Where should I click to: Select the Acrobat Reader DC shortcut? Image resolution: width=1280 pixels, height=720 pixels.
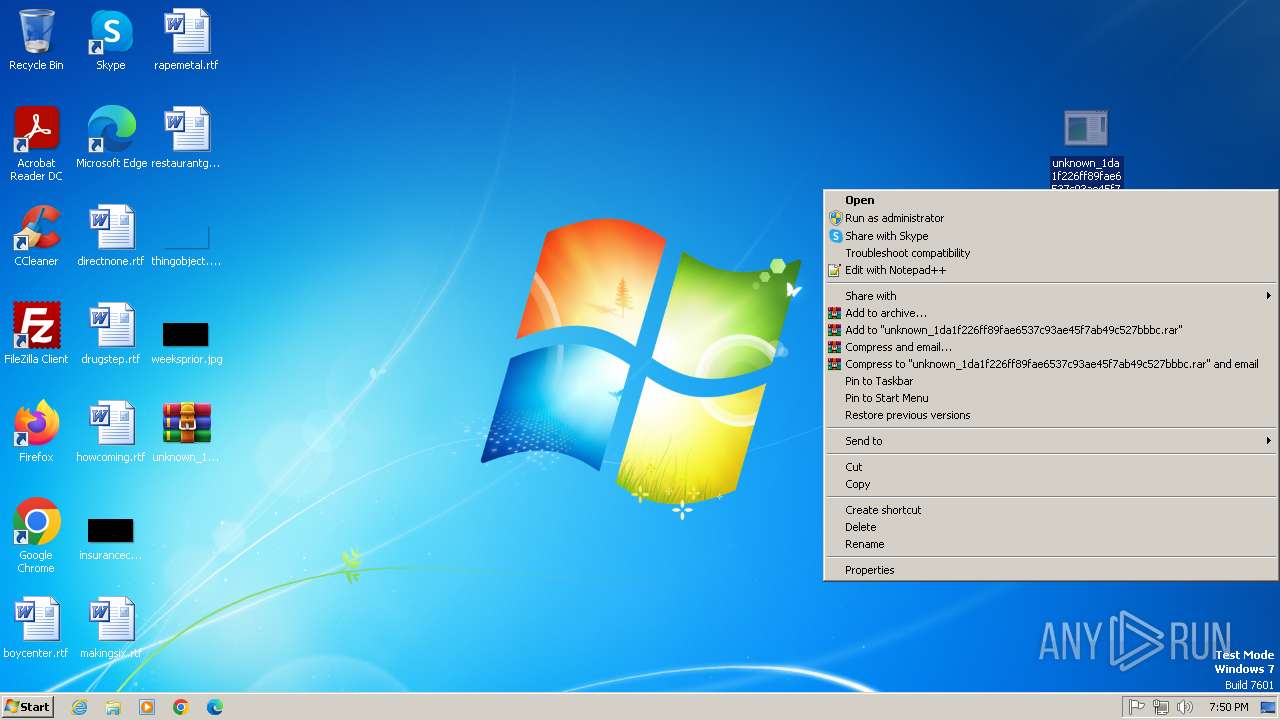pos(36,143)
